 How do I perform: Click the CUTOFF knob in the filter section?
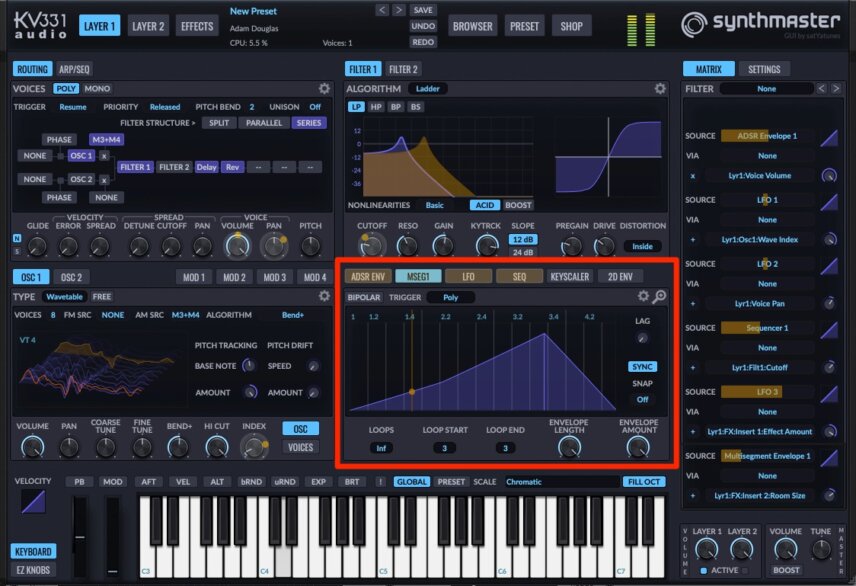click(371, 246)
